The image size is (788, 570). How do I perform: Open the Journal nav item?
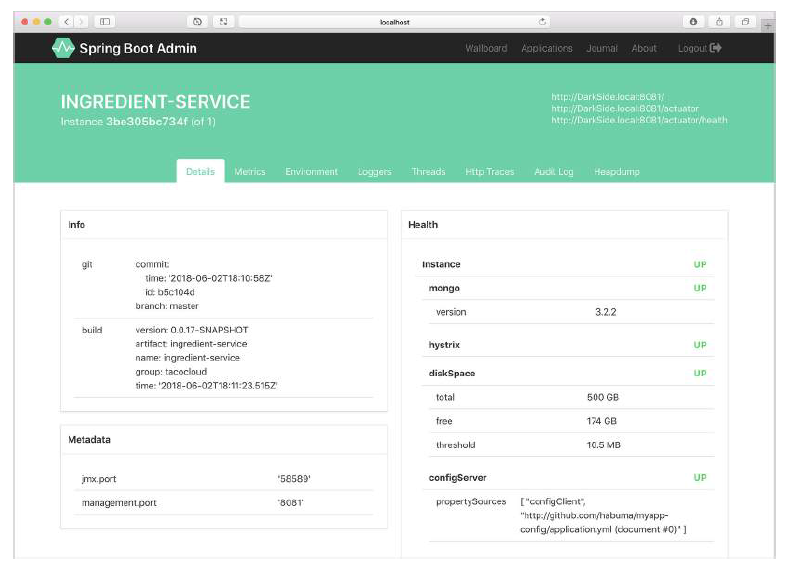pyautogui.click(x=602, y=48)
